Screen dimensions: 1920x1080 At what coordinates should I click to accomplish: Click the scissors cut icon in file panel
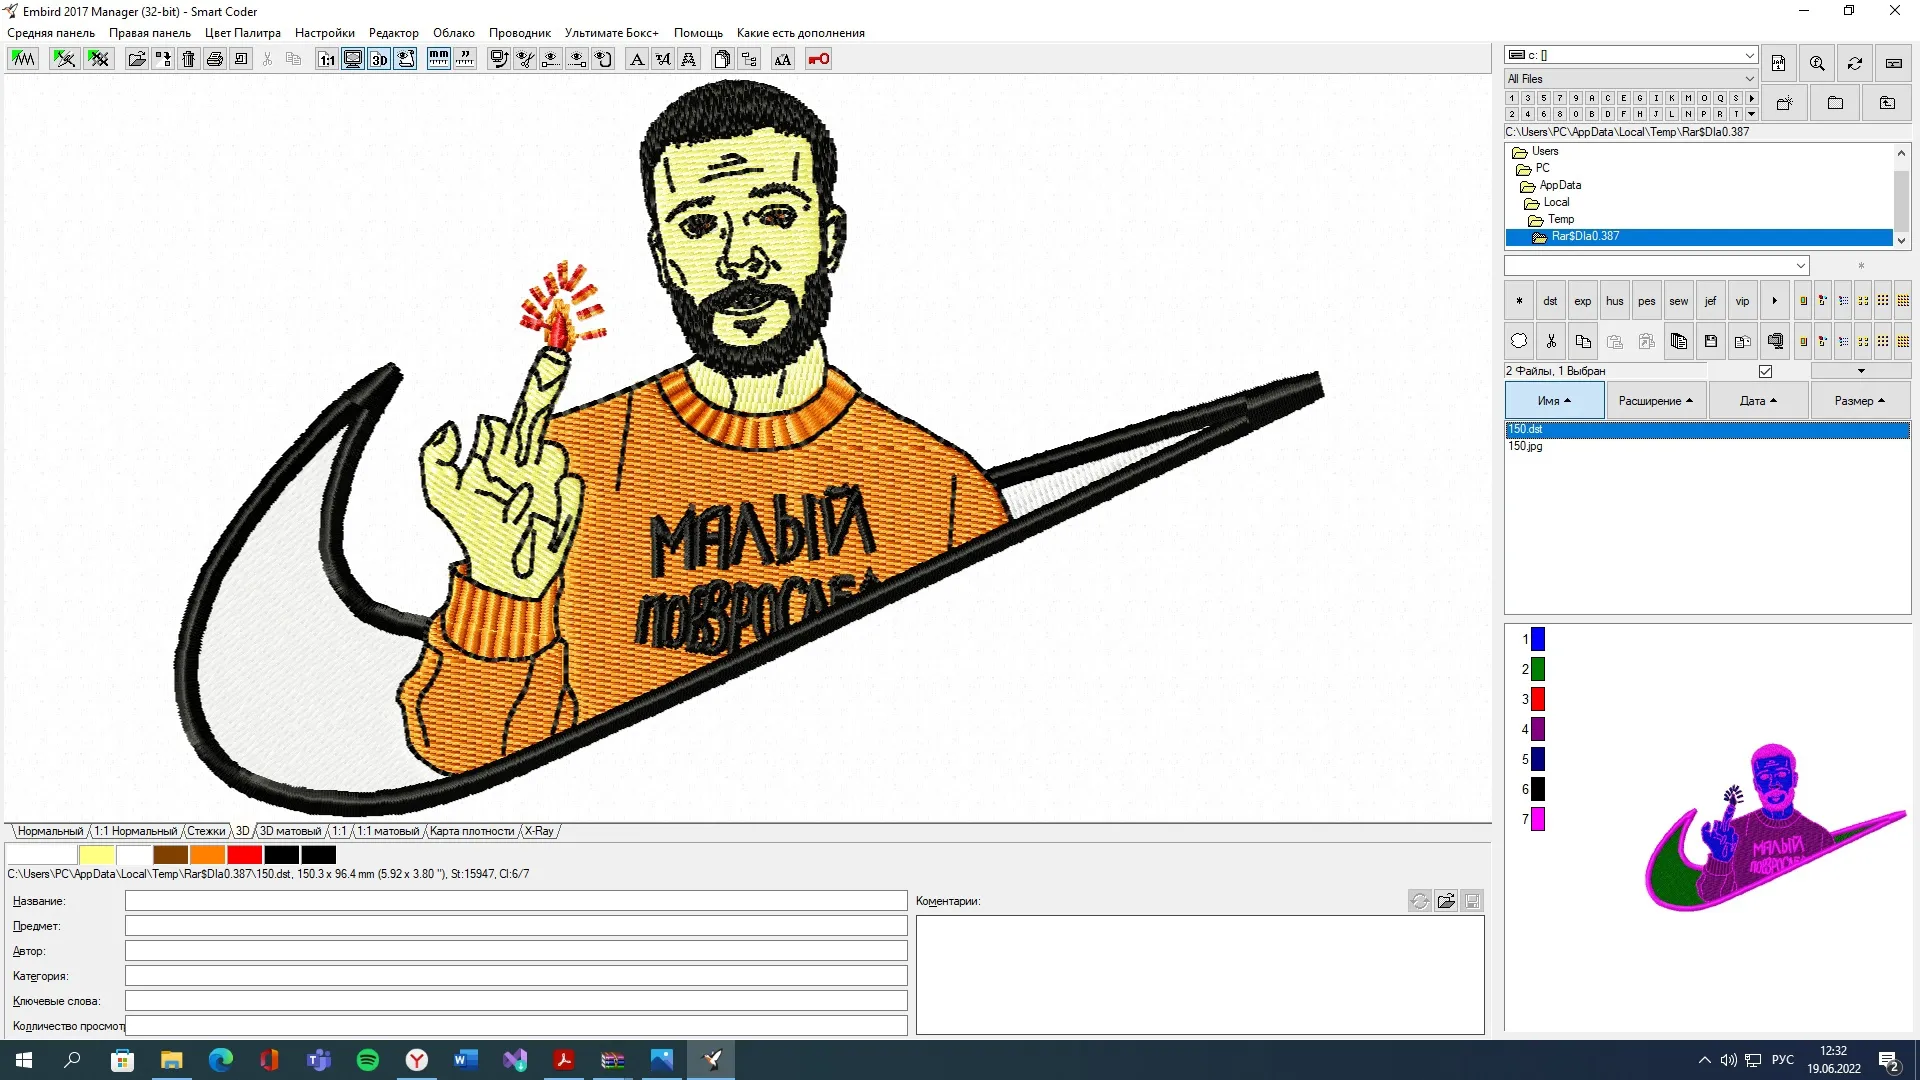[x=1551, y=341]
